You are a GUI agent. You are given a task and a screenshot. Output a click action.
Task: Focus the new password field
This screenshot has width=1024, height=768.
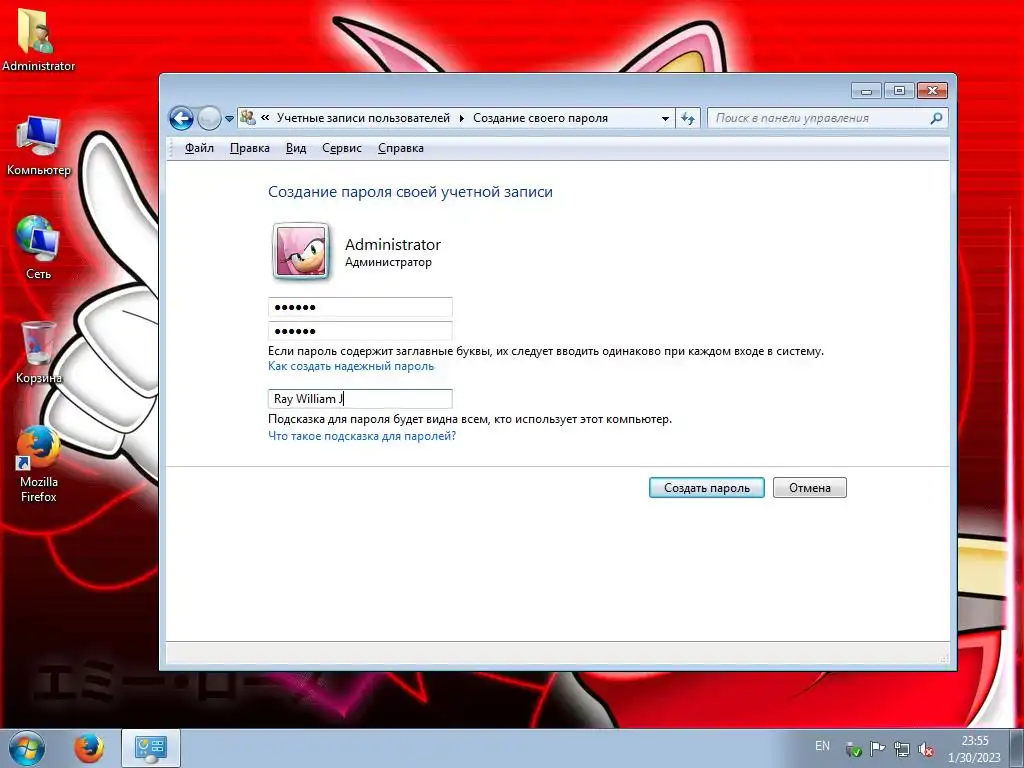click(x=360, y=307)
